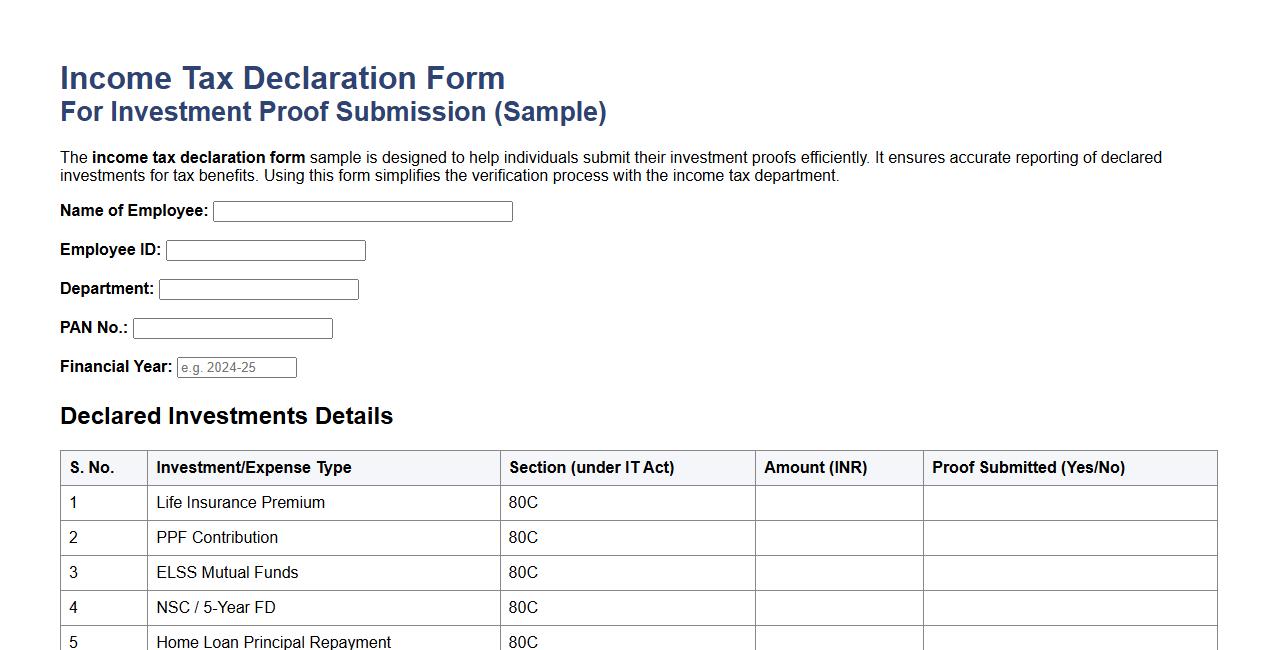Select the Income Tax Declaration Form heading
1278x650 pixels.
tap(282, 78)
